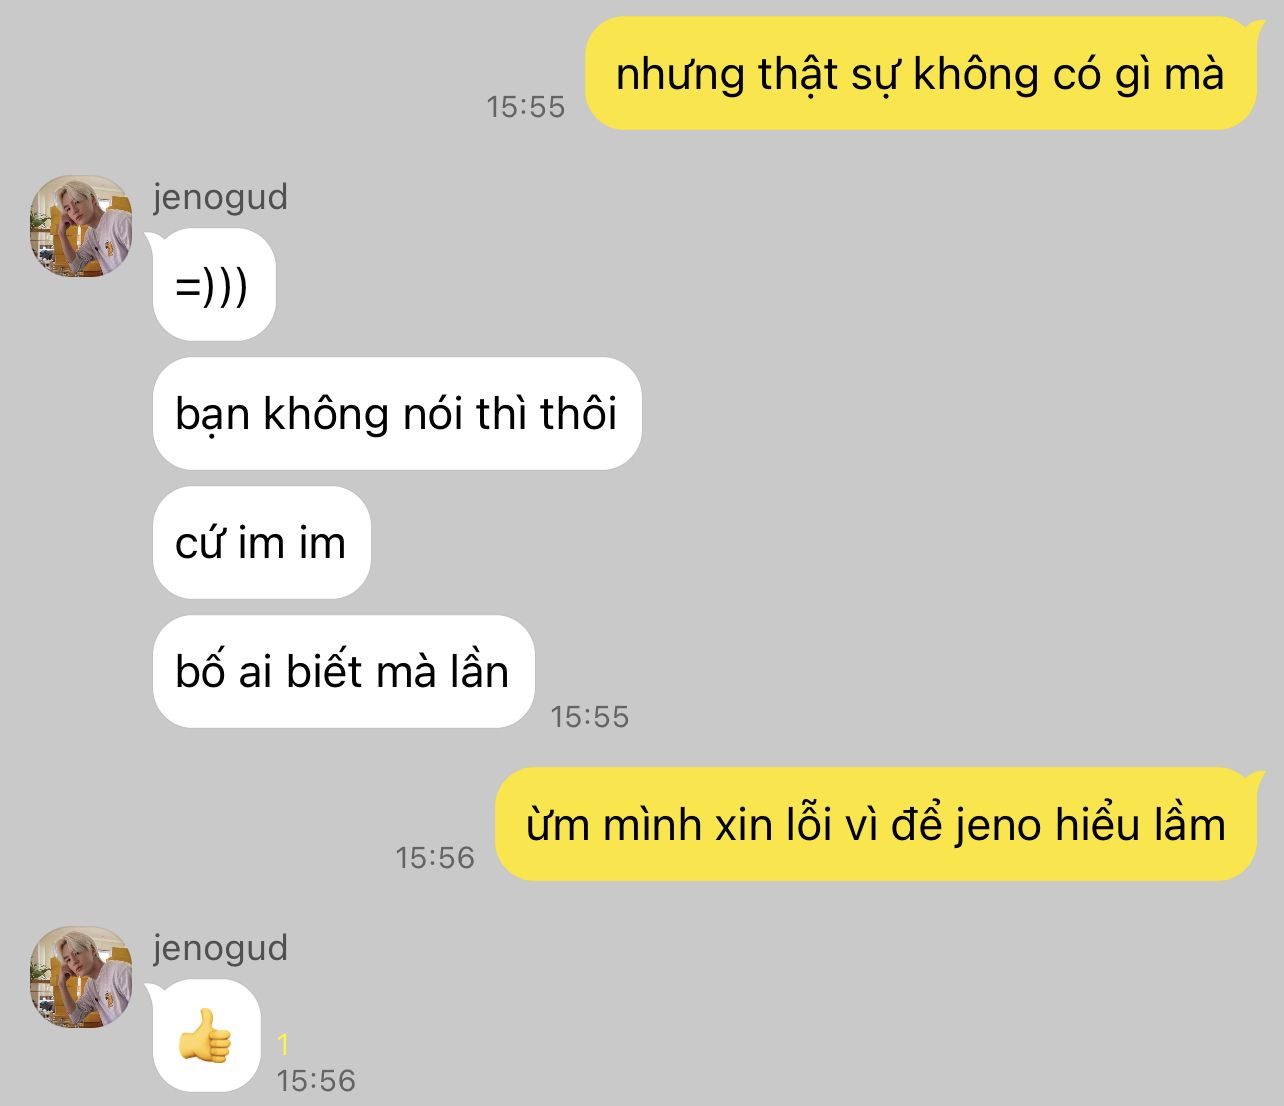
Task: Tap the word "thật" in the top yellow message
Action: coord(798,75)
